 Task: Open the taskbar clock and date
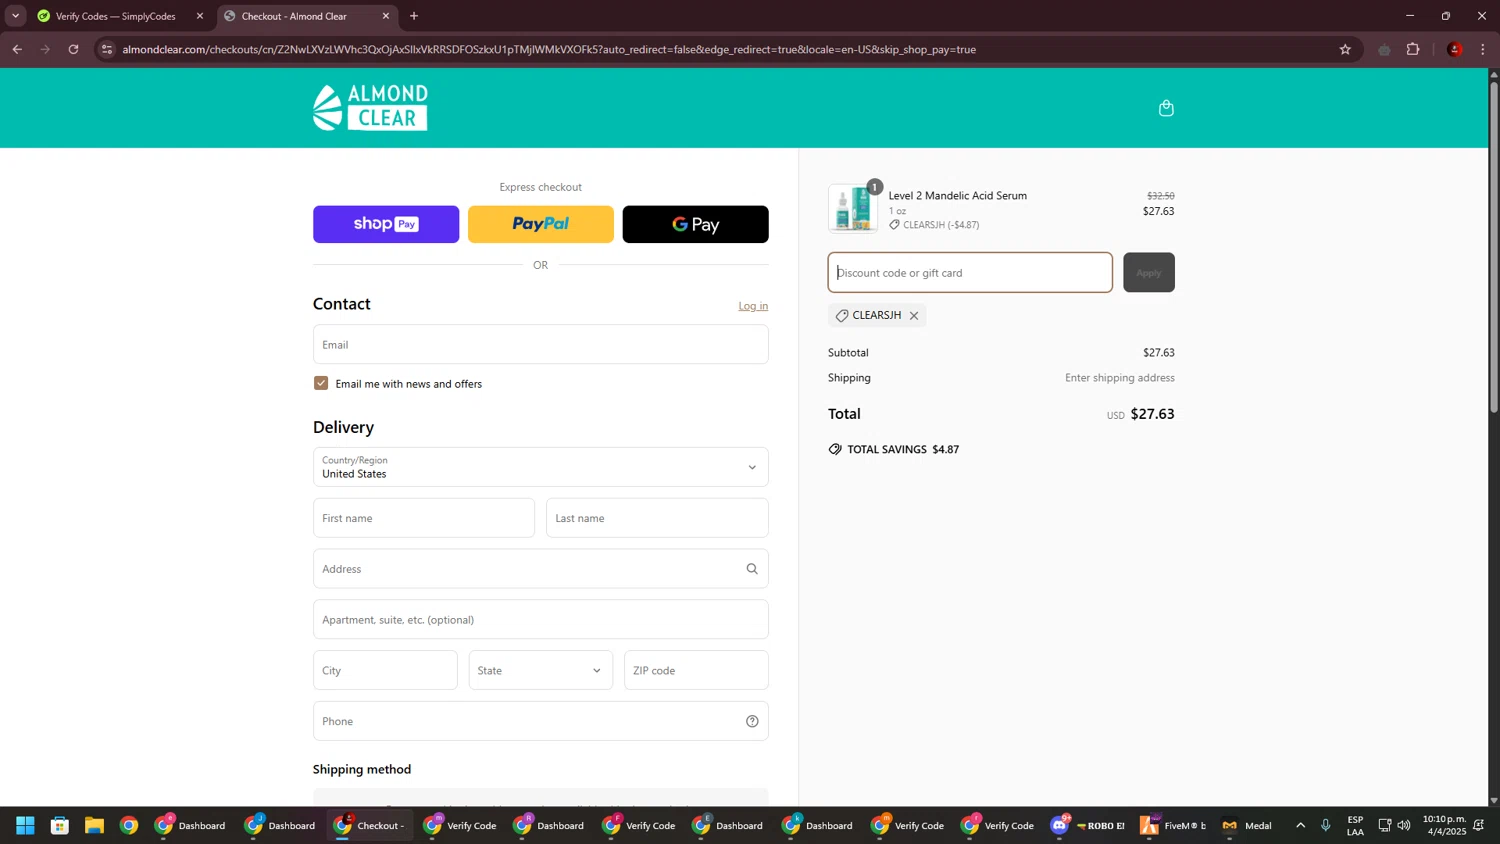(x=1444, y=825)
